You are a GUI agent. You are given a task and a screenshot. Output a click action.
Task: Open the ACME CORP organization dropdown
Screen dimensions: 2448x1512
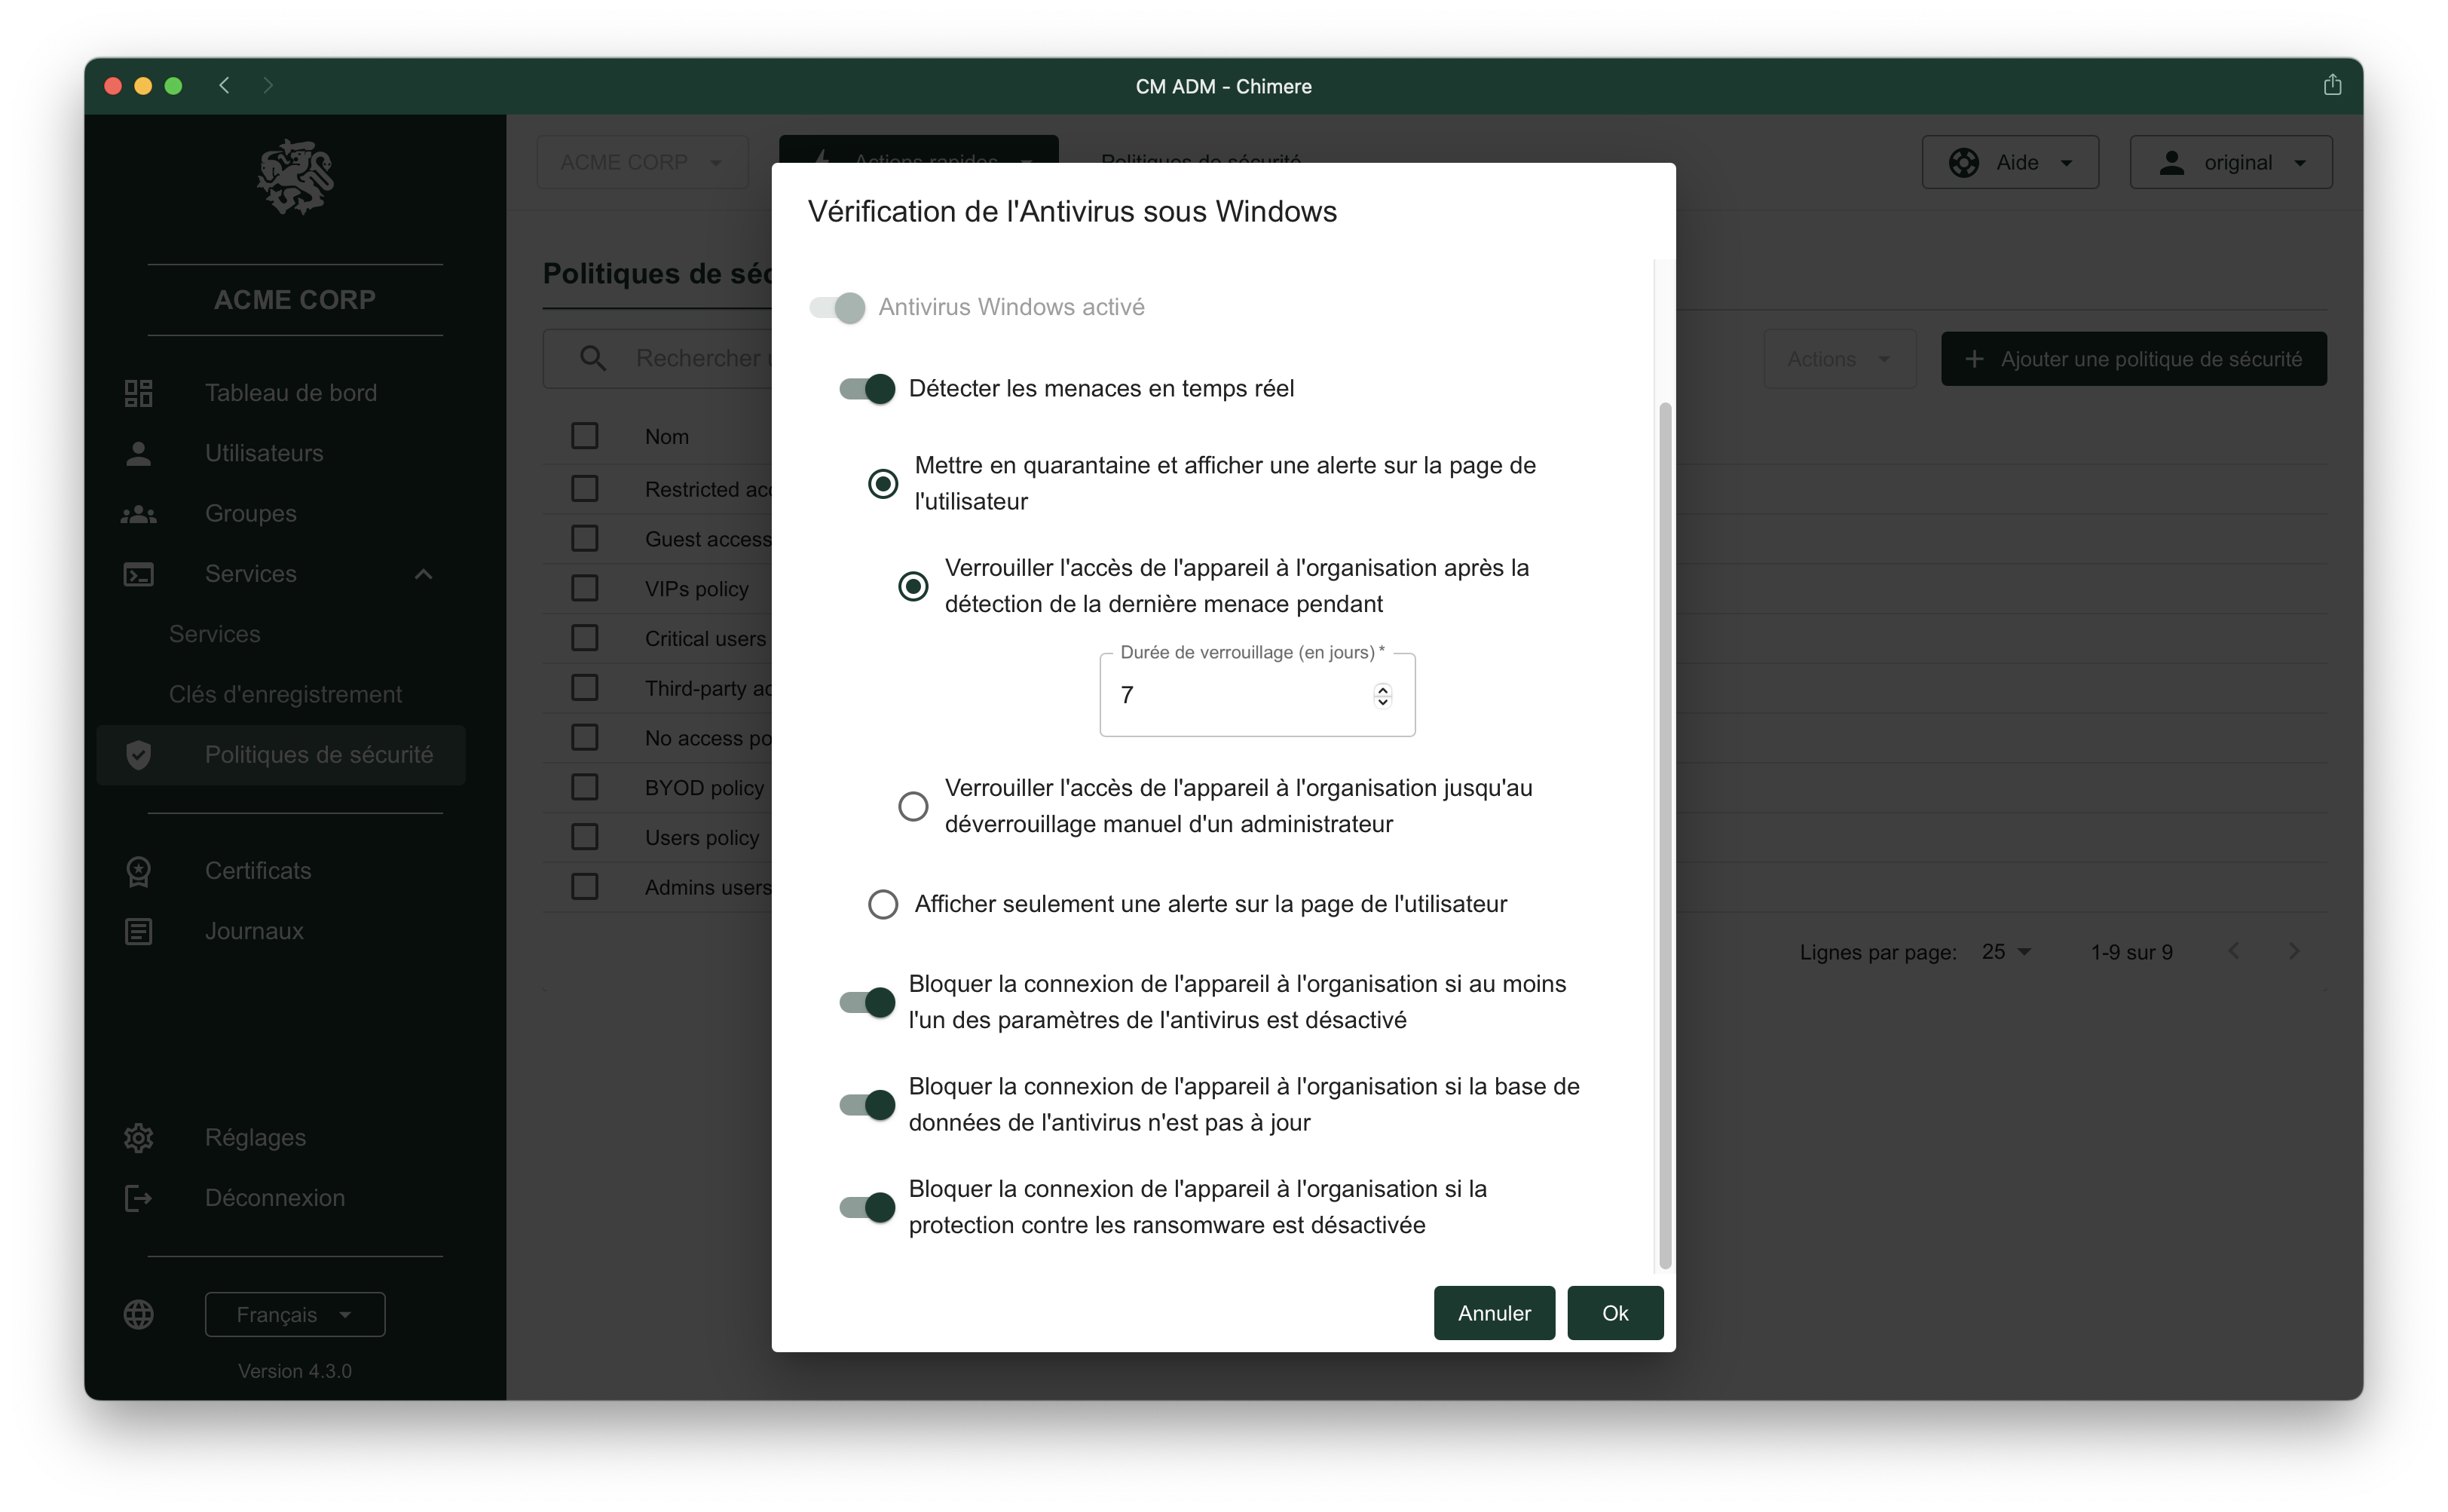click(642, 162)
